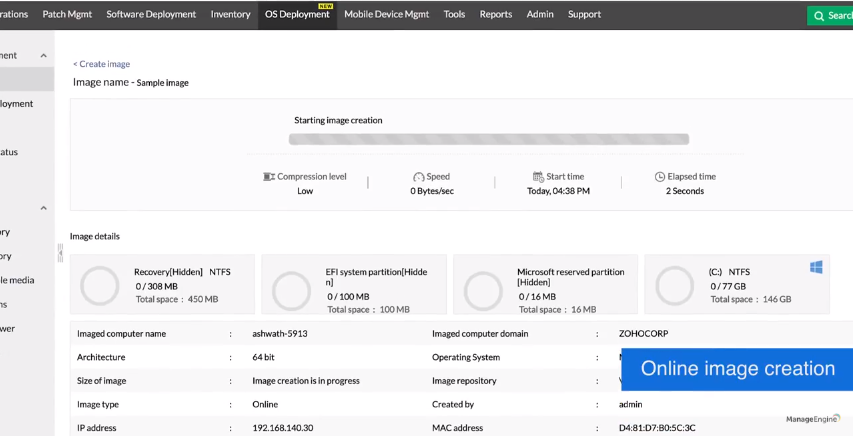853x438 pixels.
Task: Click the C: drive progress circle
Action: click(x=675, y=286)
